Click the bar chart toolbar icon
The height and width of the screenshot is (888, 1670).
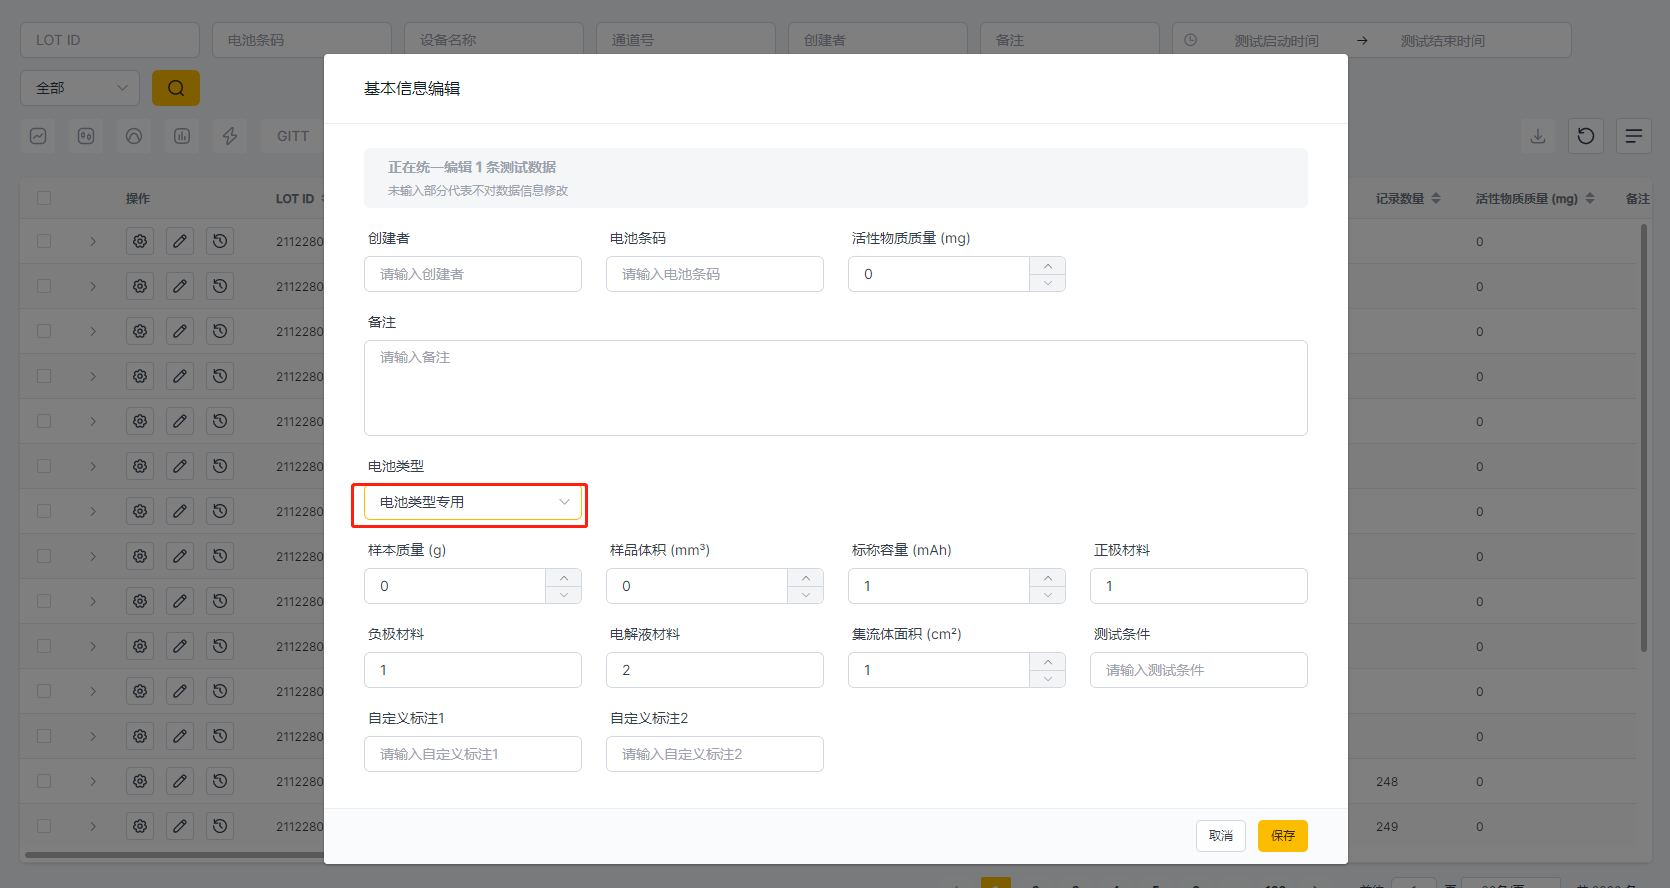pyautogui.click(x=182, y=136)
